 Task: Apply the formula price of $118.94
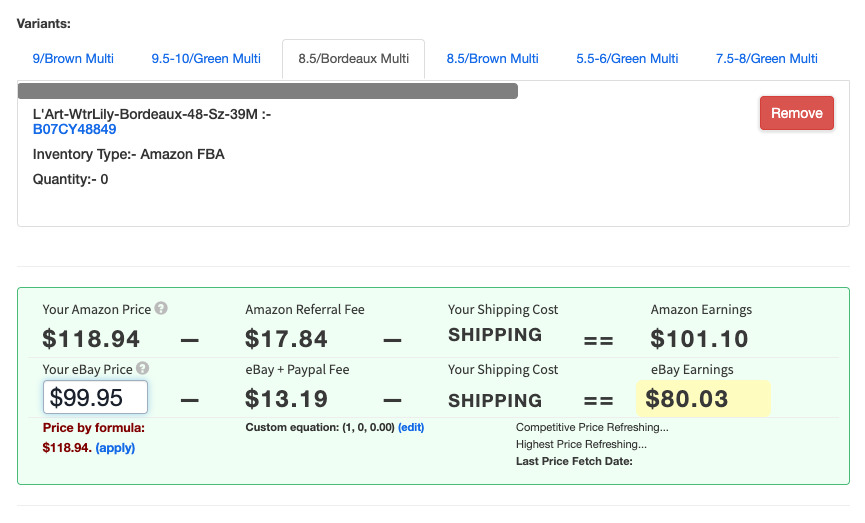(115, 448)
